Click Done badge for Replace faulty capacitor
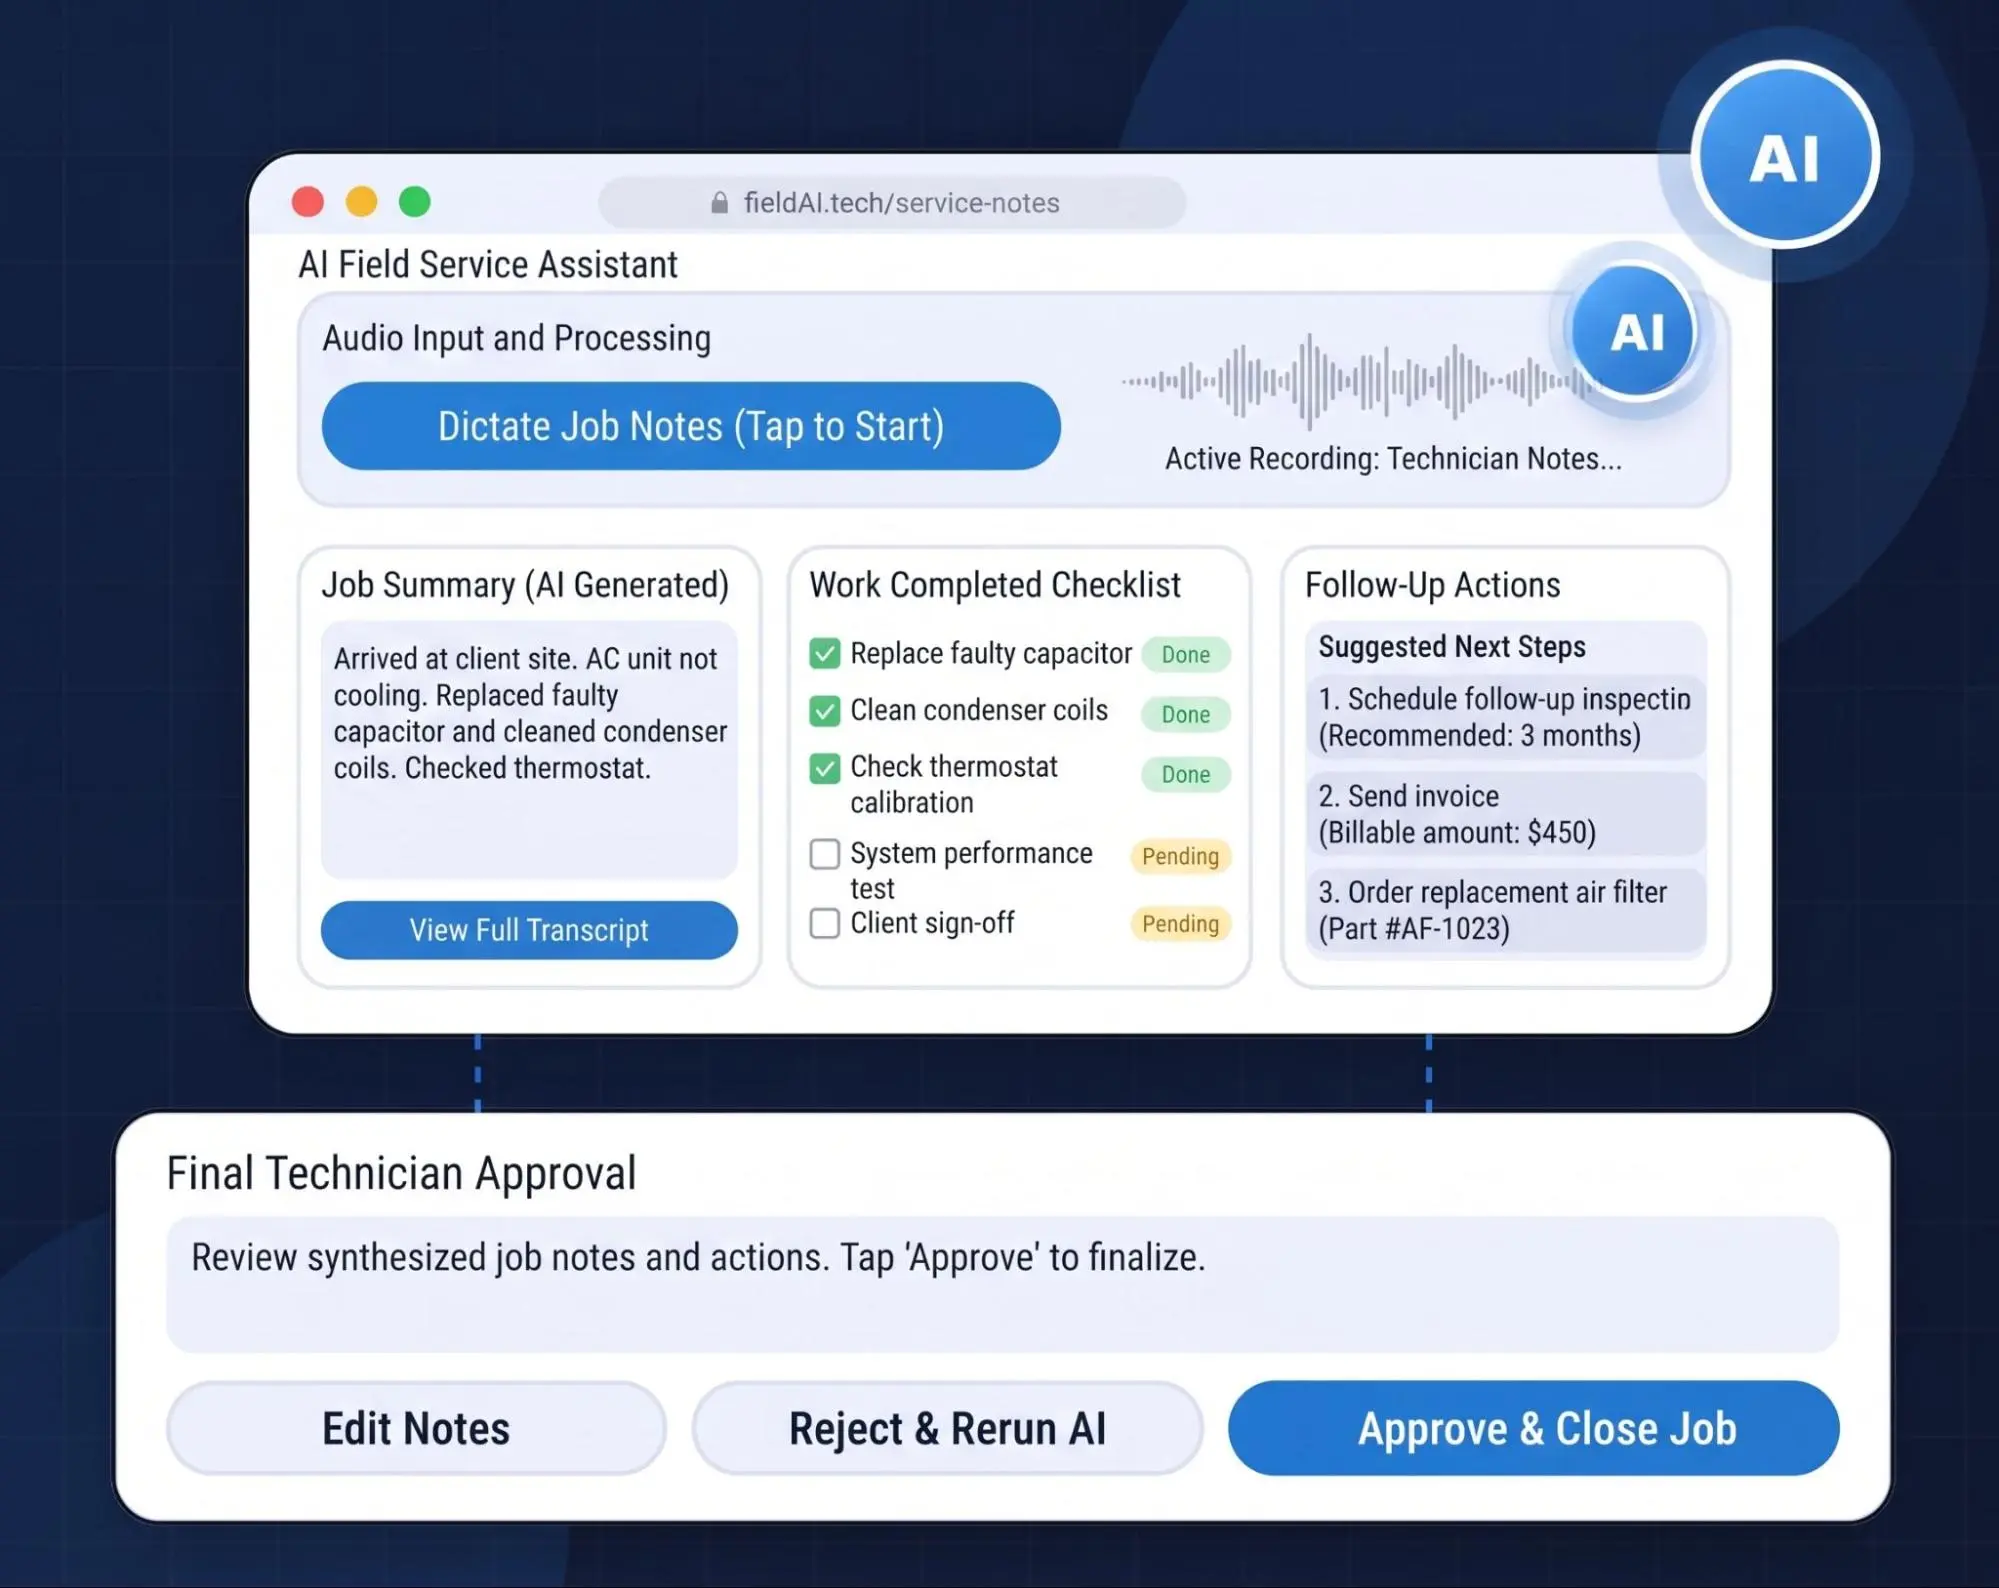Image resolution: width=1999 pixels, height=1588 pixels. click(x=1186, y=655)
